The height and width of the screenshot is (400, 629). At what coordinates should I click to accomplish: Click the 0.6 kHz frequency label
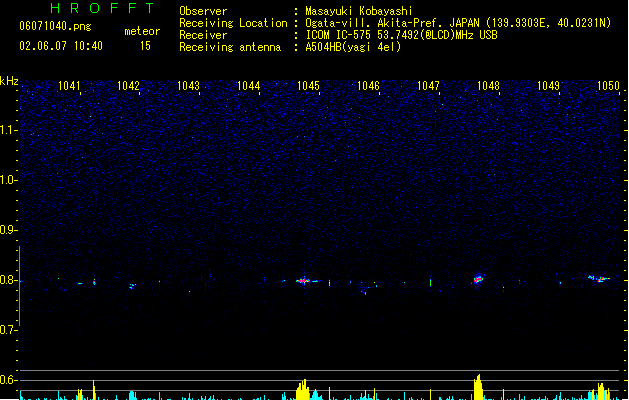8,380
